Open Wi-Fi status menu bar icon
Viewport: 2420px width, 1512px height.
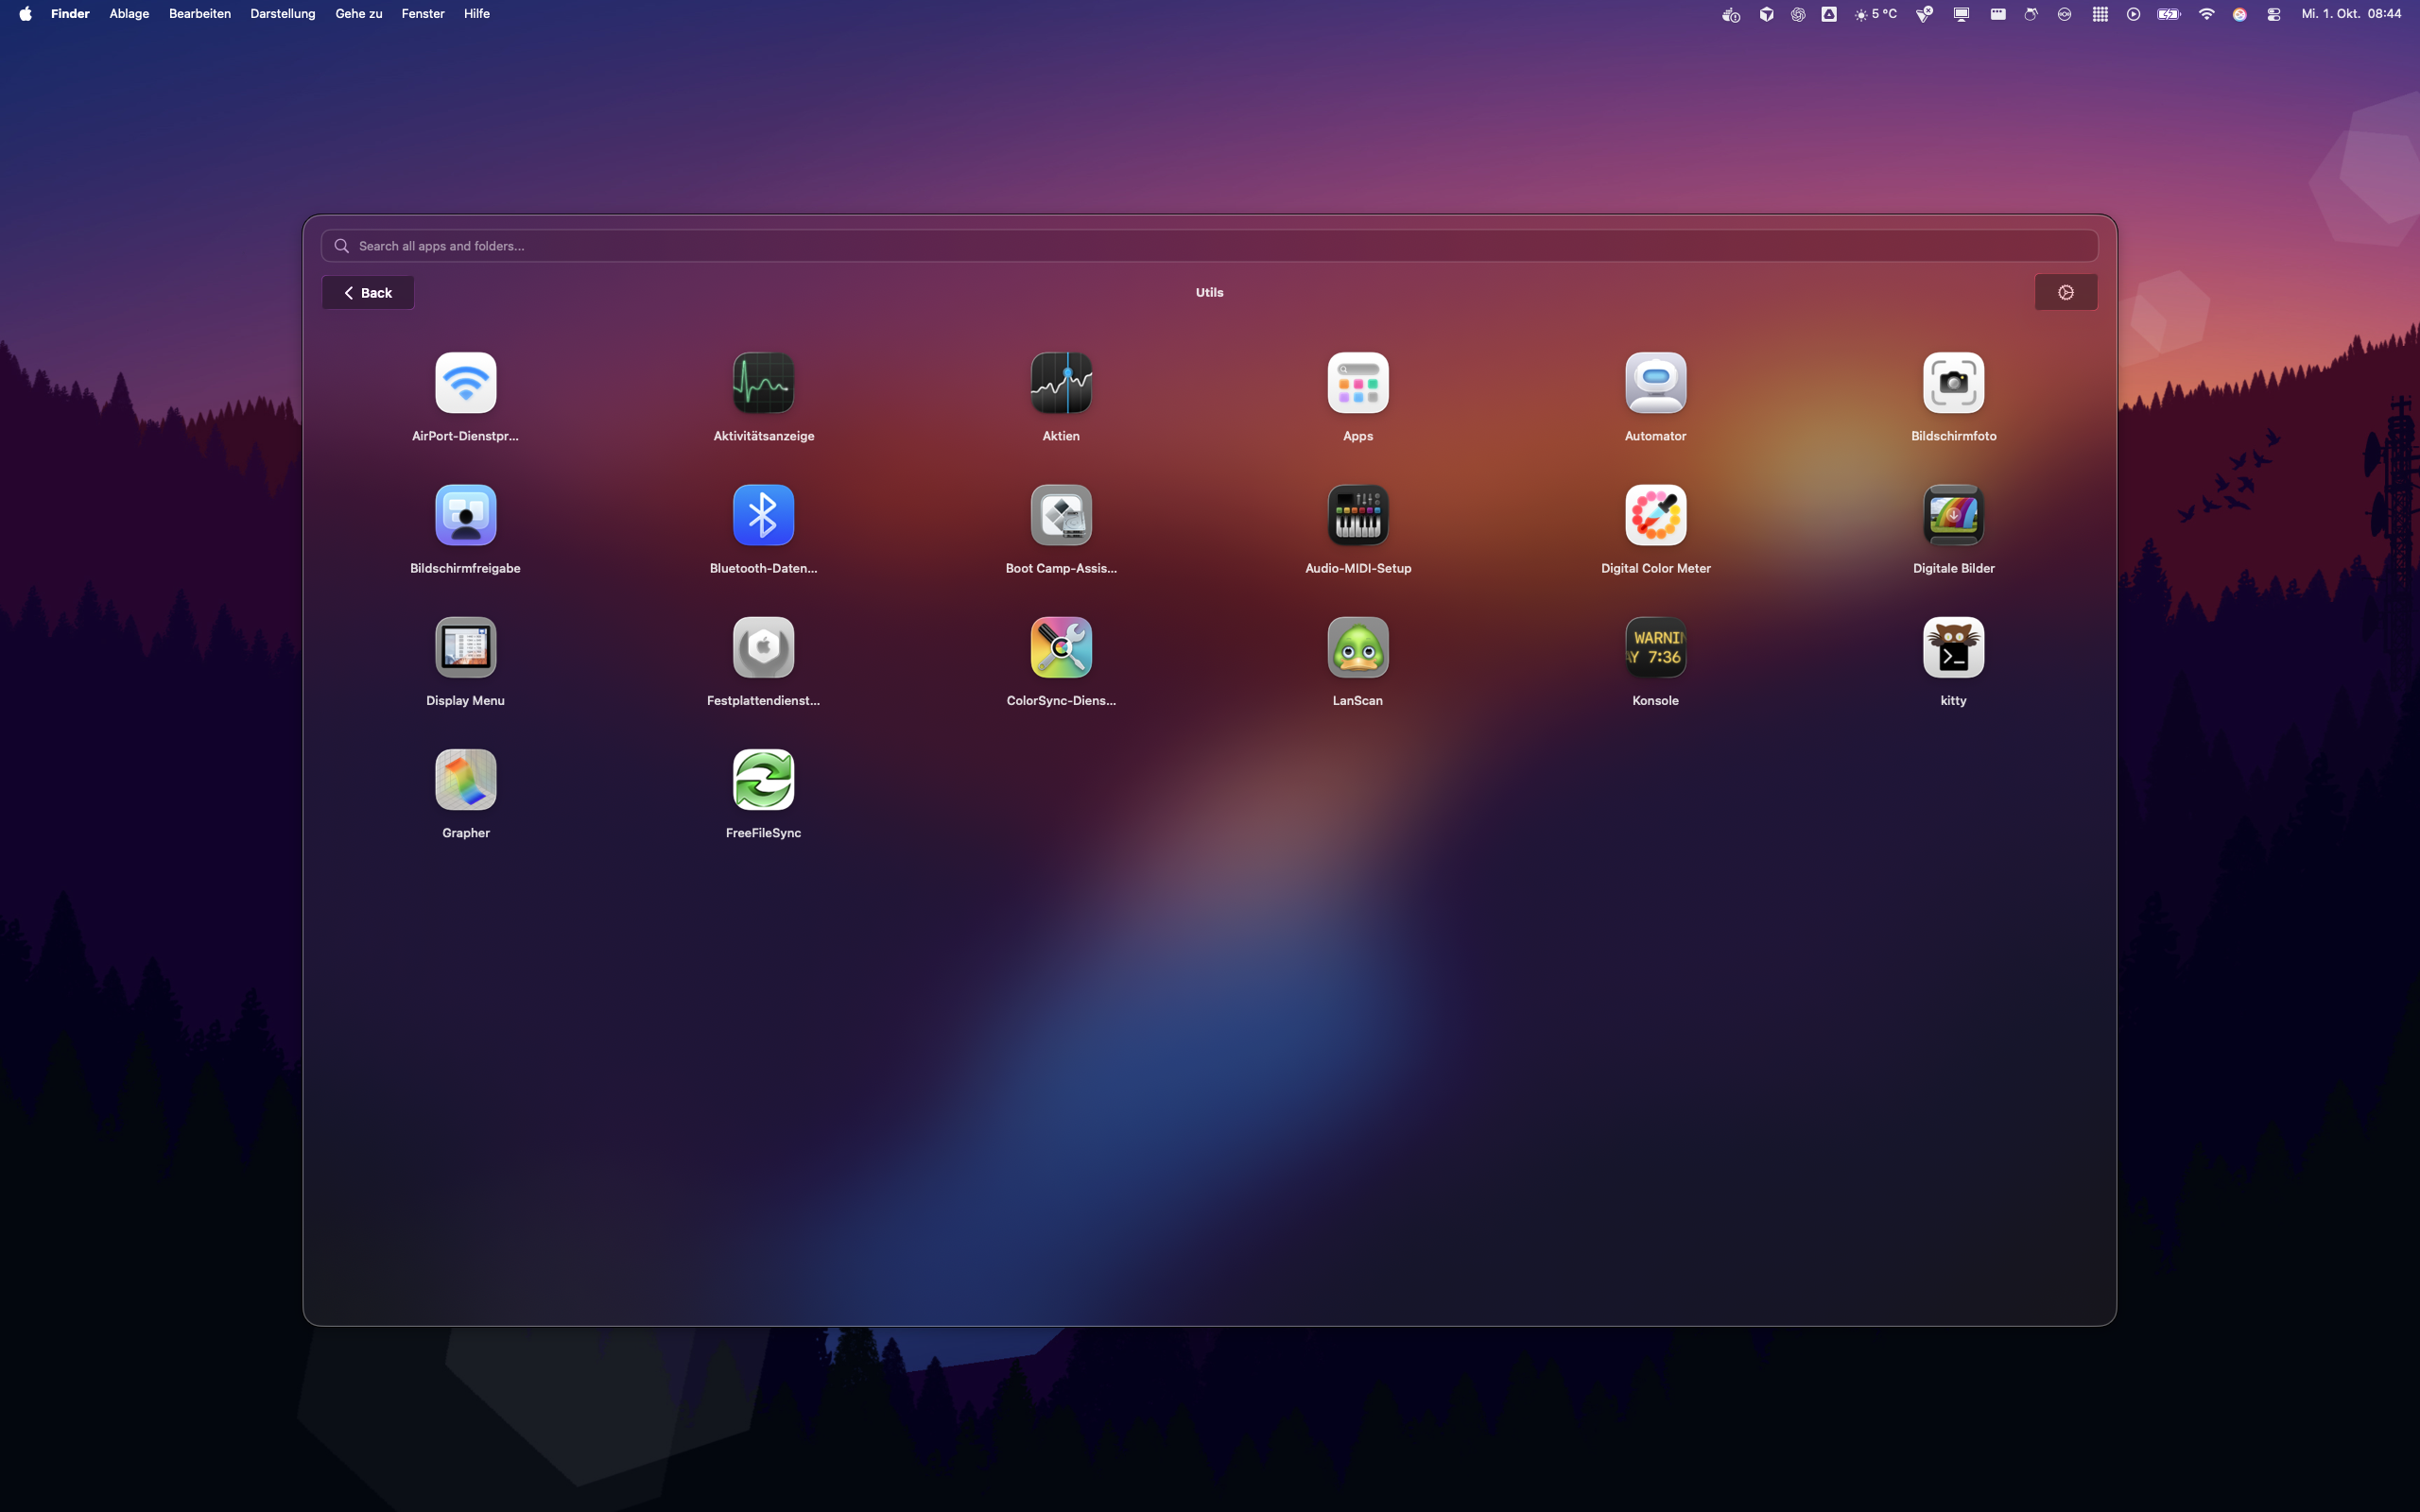[2206, 14]
